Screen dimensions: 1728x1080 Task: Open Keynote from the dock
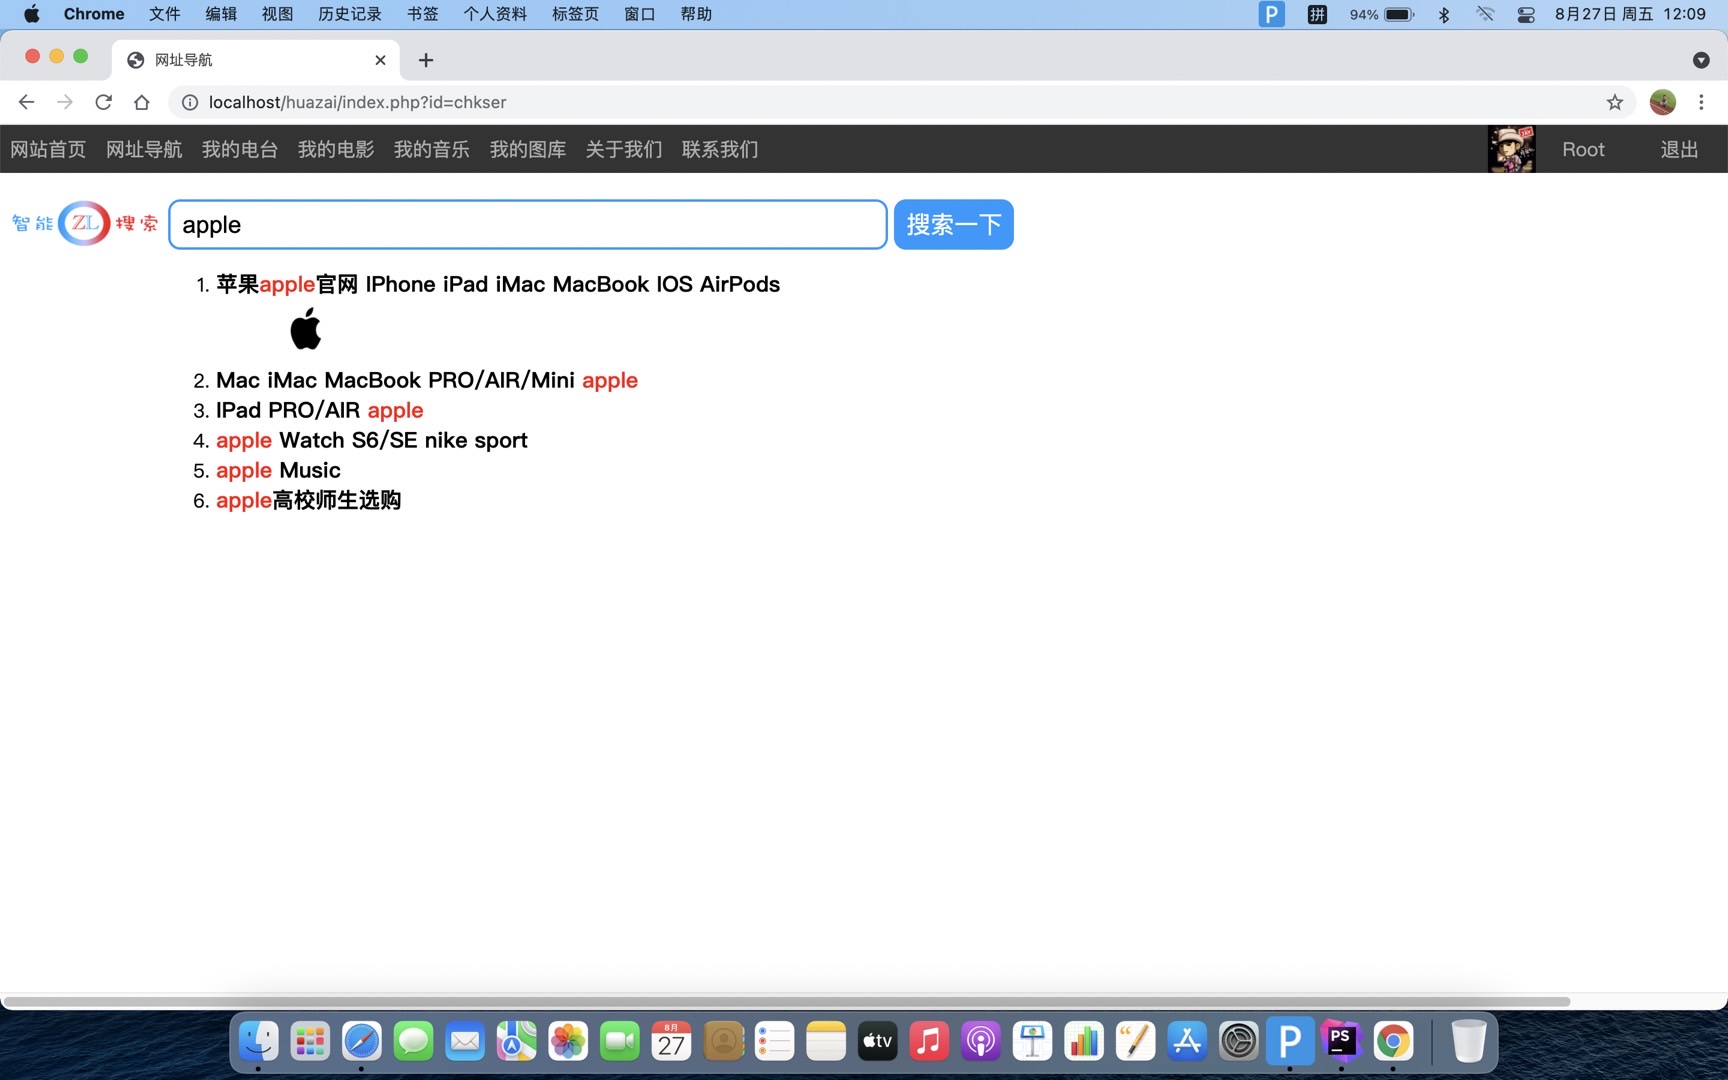(1033, 1041)
